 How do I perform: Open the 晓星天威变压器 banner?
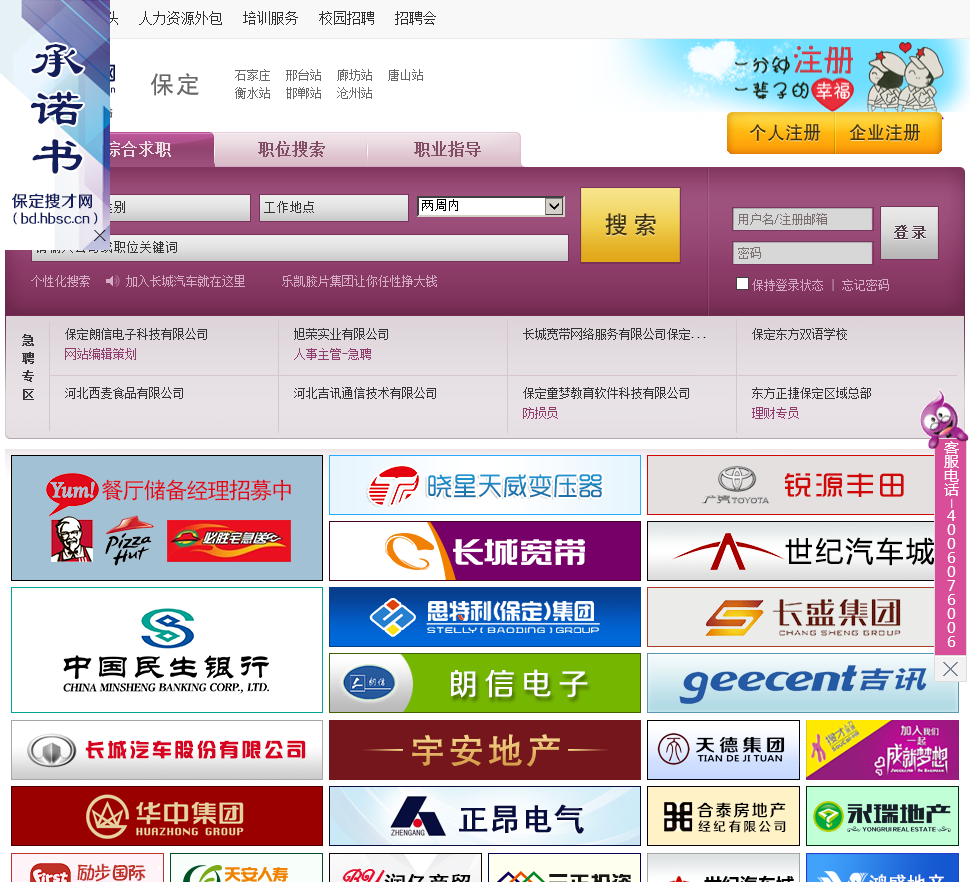tap(485, 486)
